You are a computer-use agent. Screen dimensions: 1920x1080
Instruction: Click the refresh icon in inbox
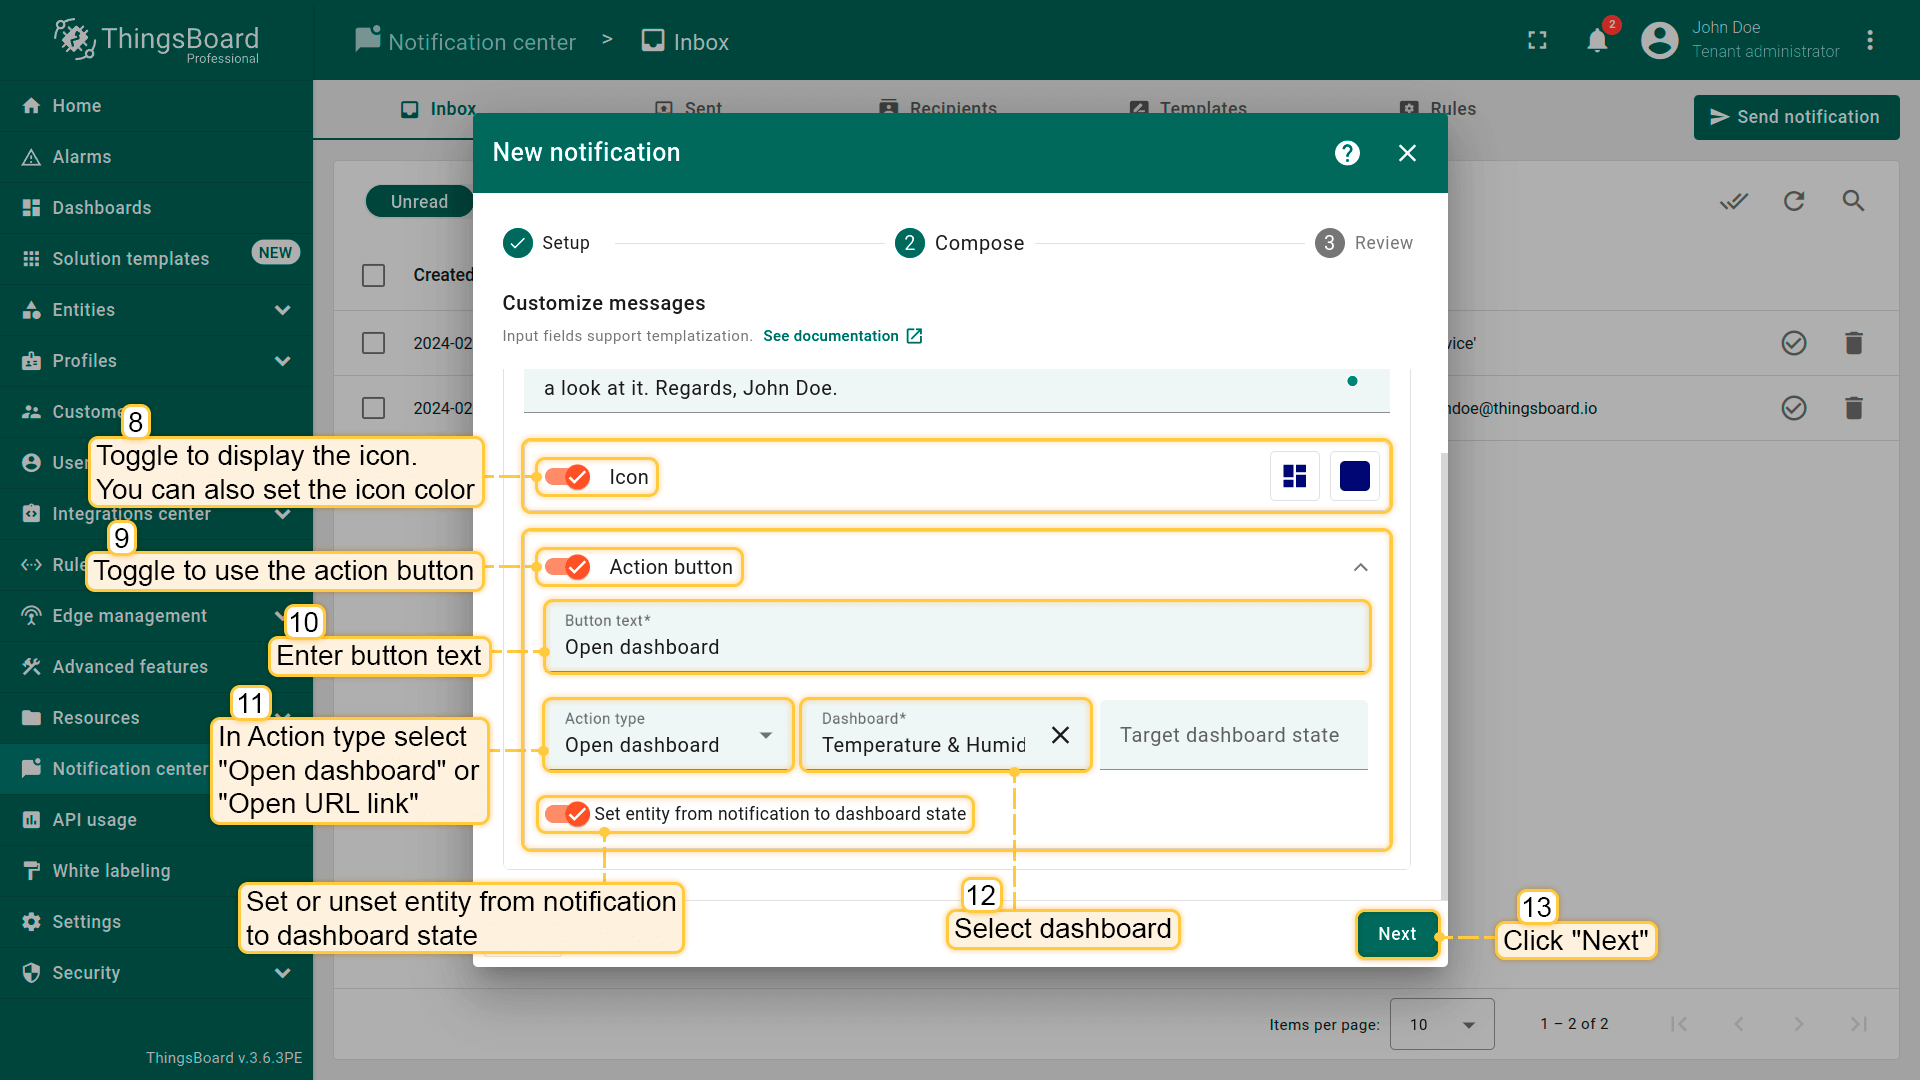[x=1794, y=201]
